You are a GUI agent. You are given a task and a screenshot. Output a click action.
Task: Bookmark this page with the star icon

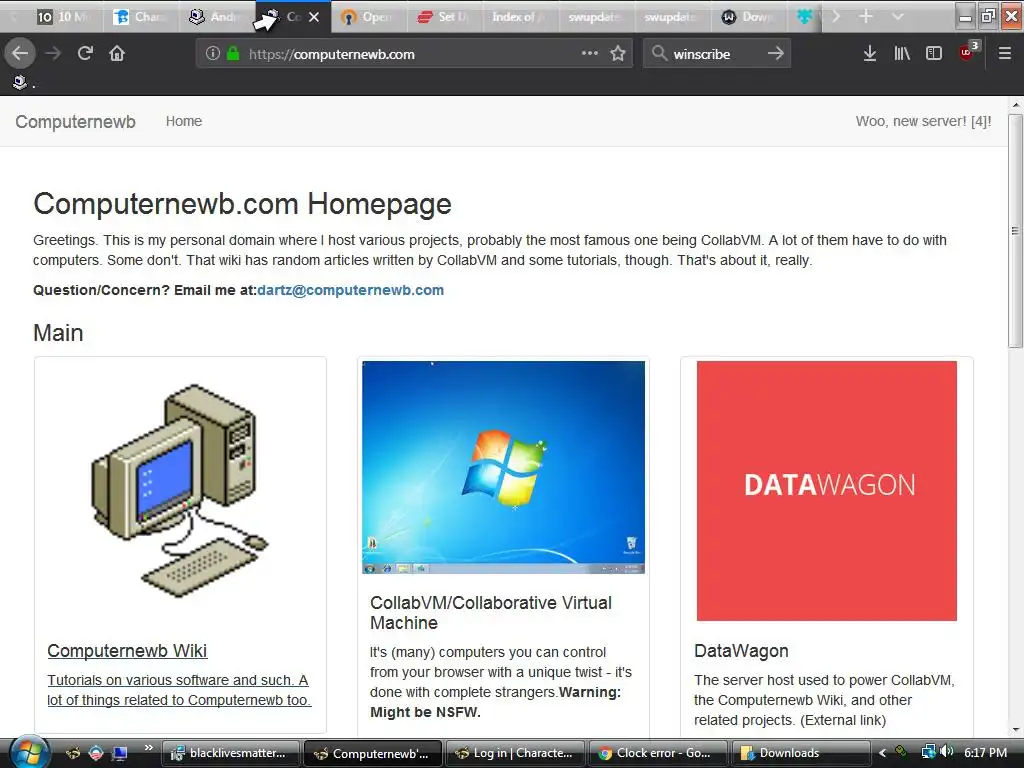click(x=618, y=54)
